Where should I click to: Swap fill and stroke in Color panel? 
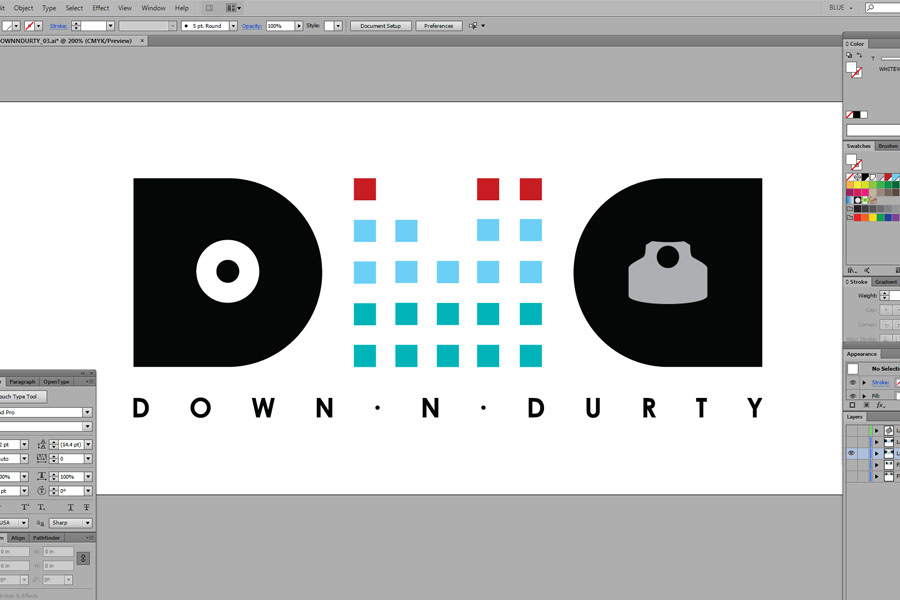click(859, 56)
